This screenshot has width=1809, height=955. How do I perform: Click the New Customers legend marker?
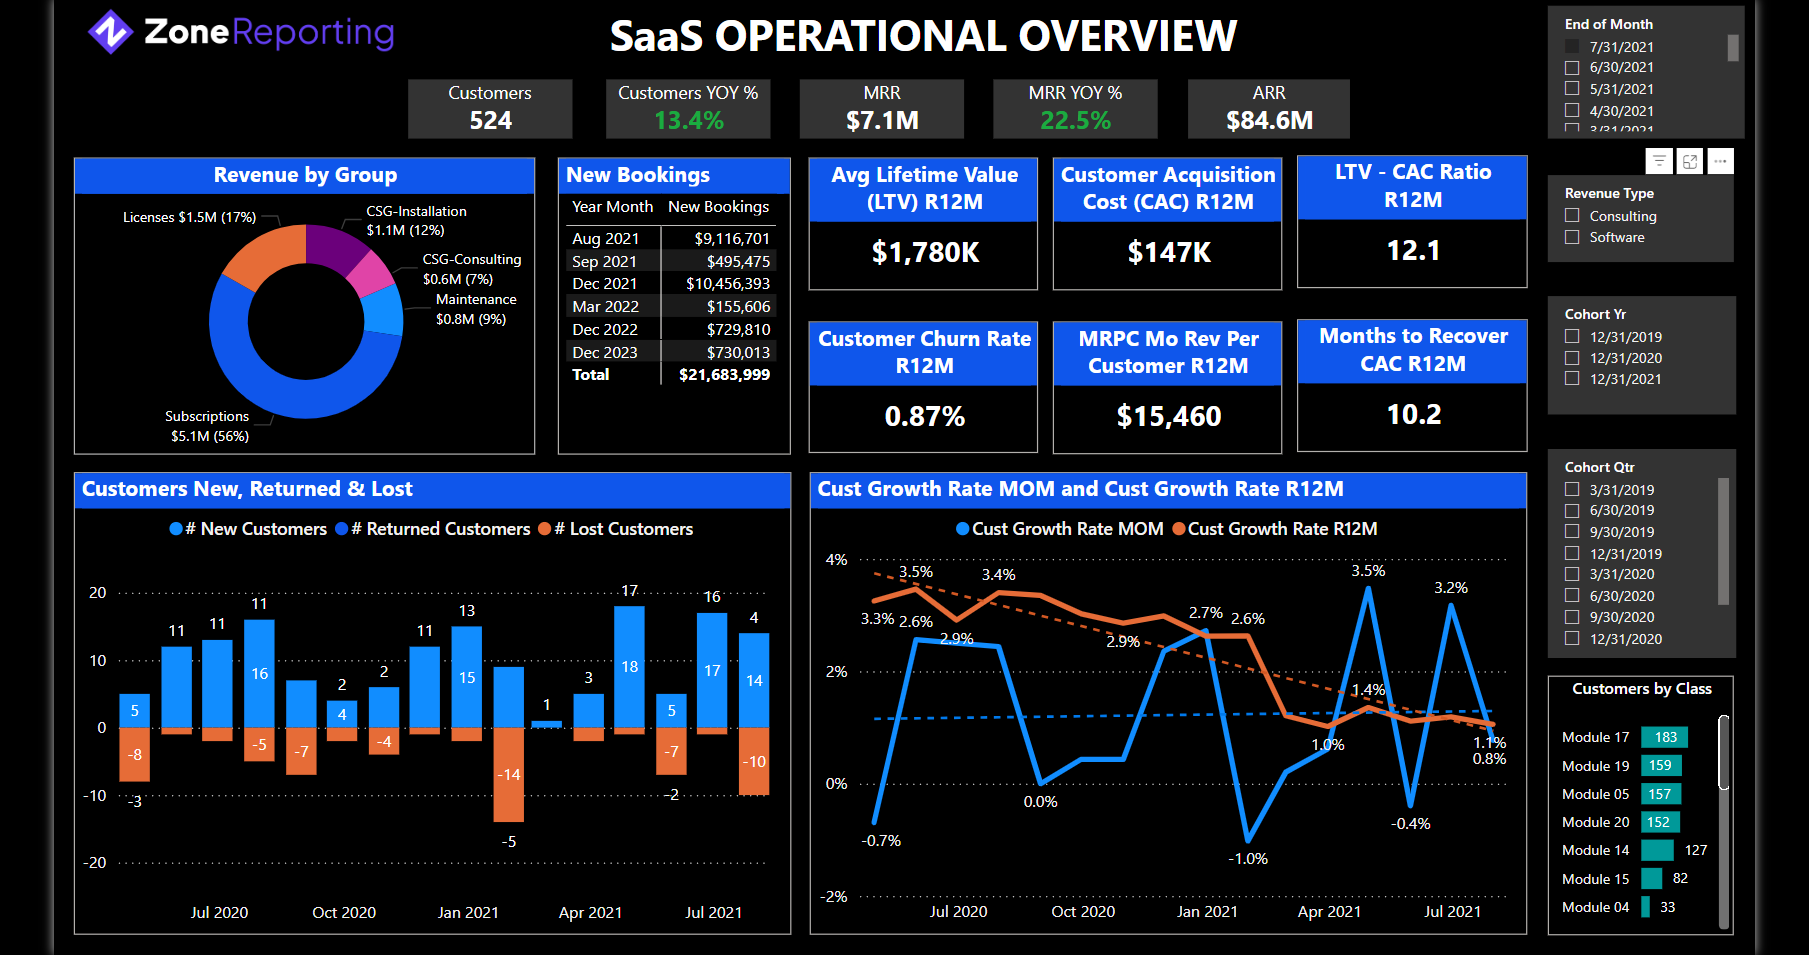pyautogui.click(x=176, y=529)
